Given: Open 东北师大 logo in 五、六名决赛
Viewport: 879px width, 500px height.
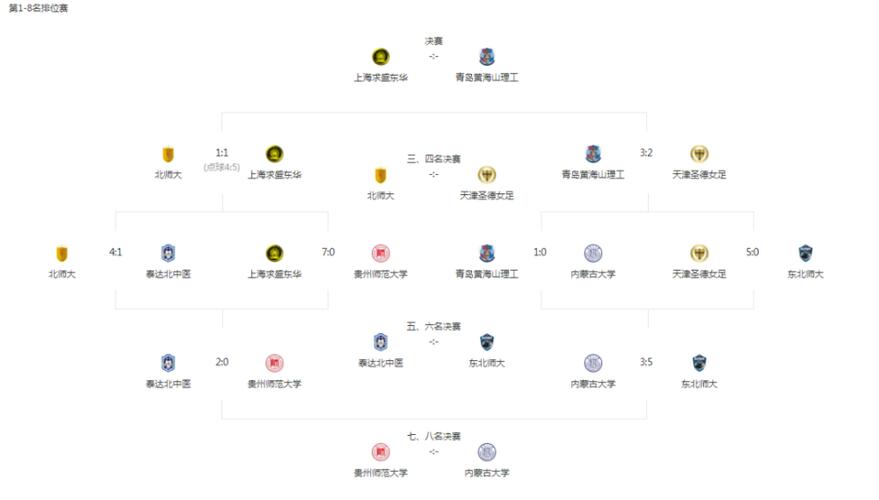Looking at the screenshot, I should click(x=487, y=343).
